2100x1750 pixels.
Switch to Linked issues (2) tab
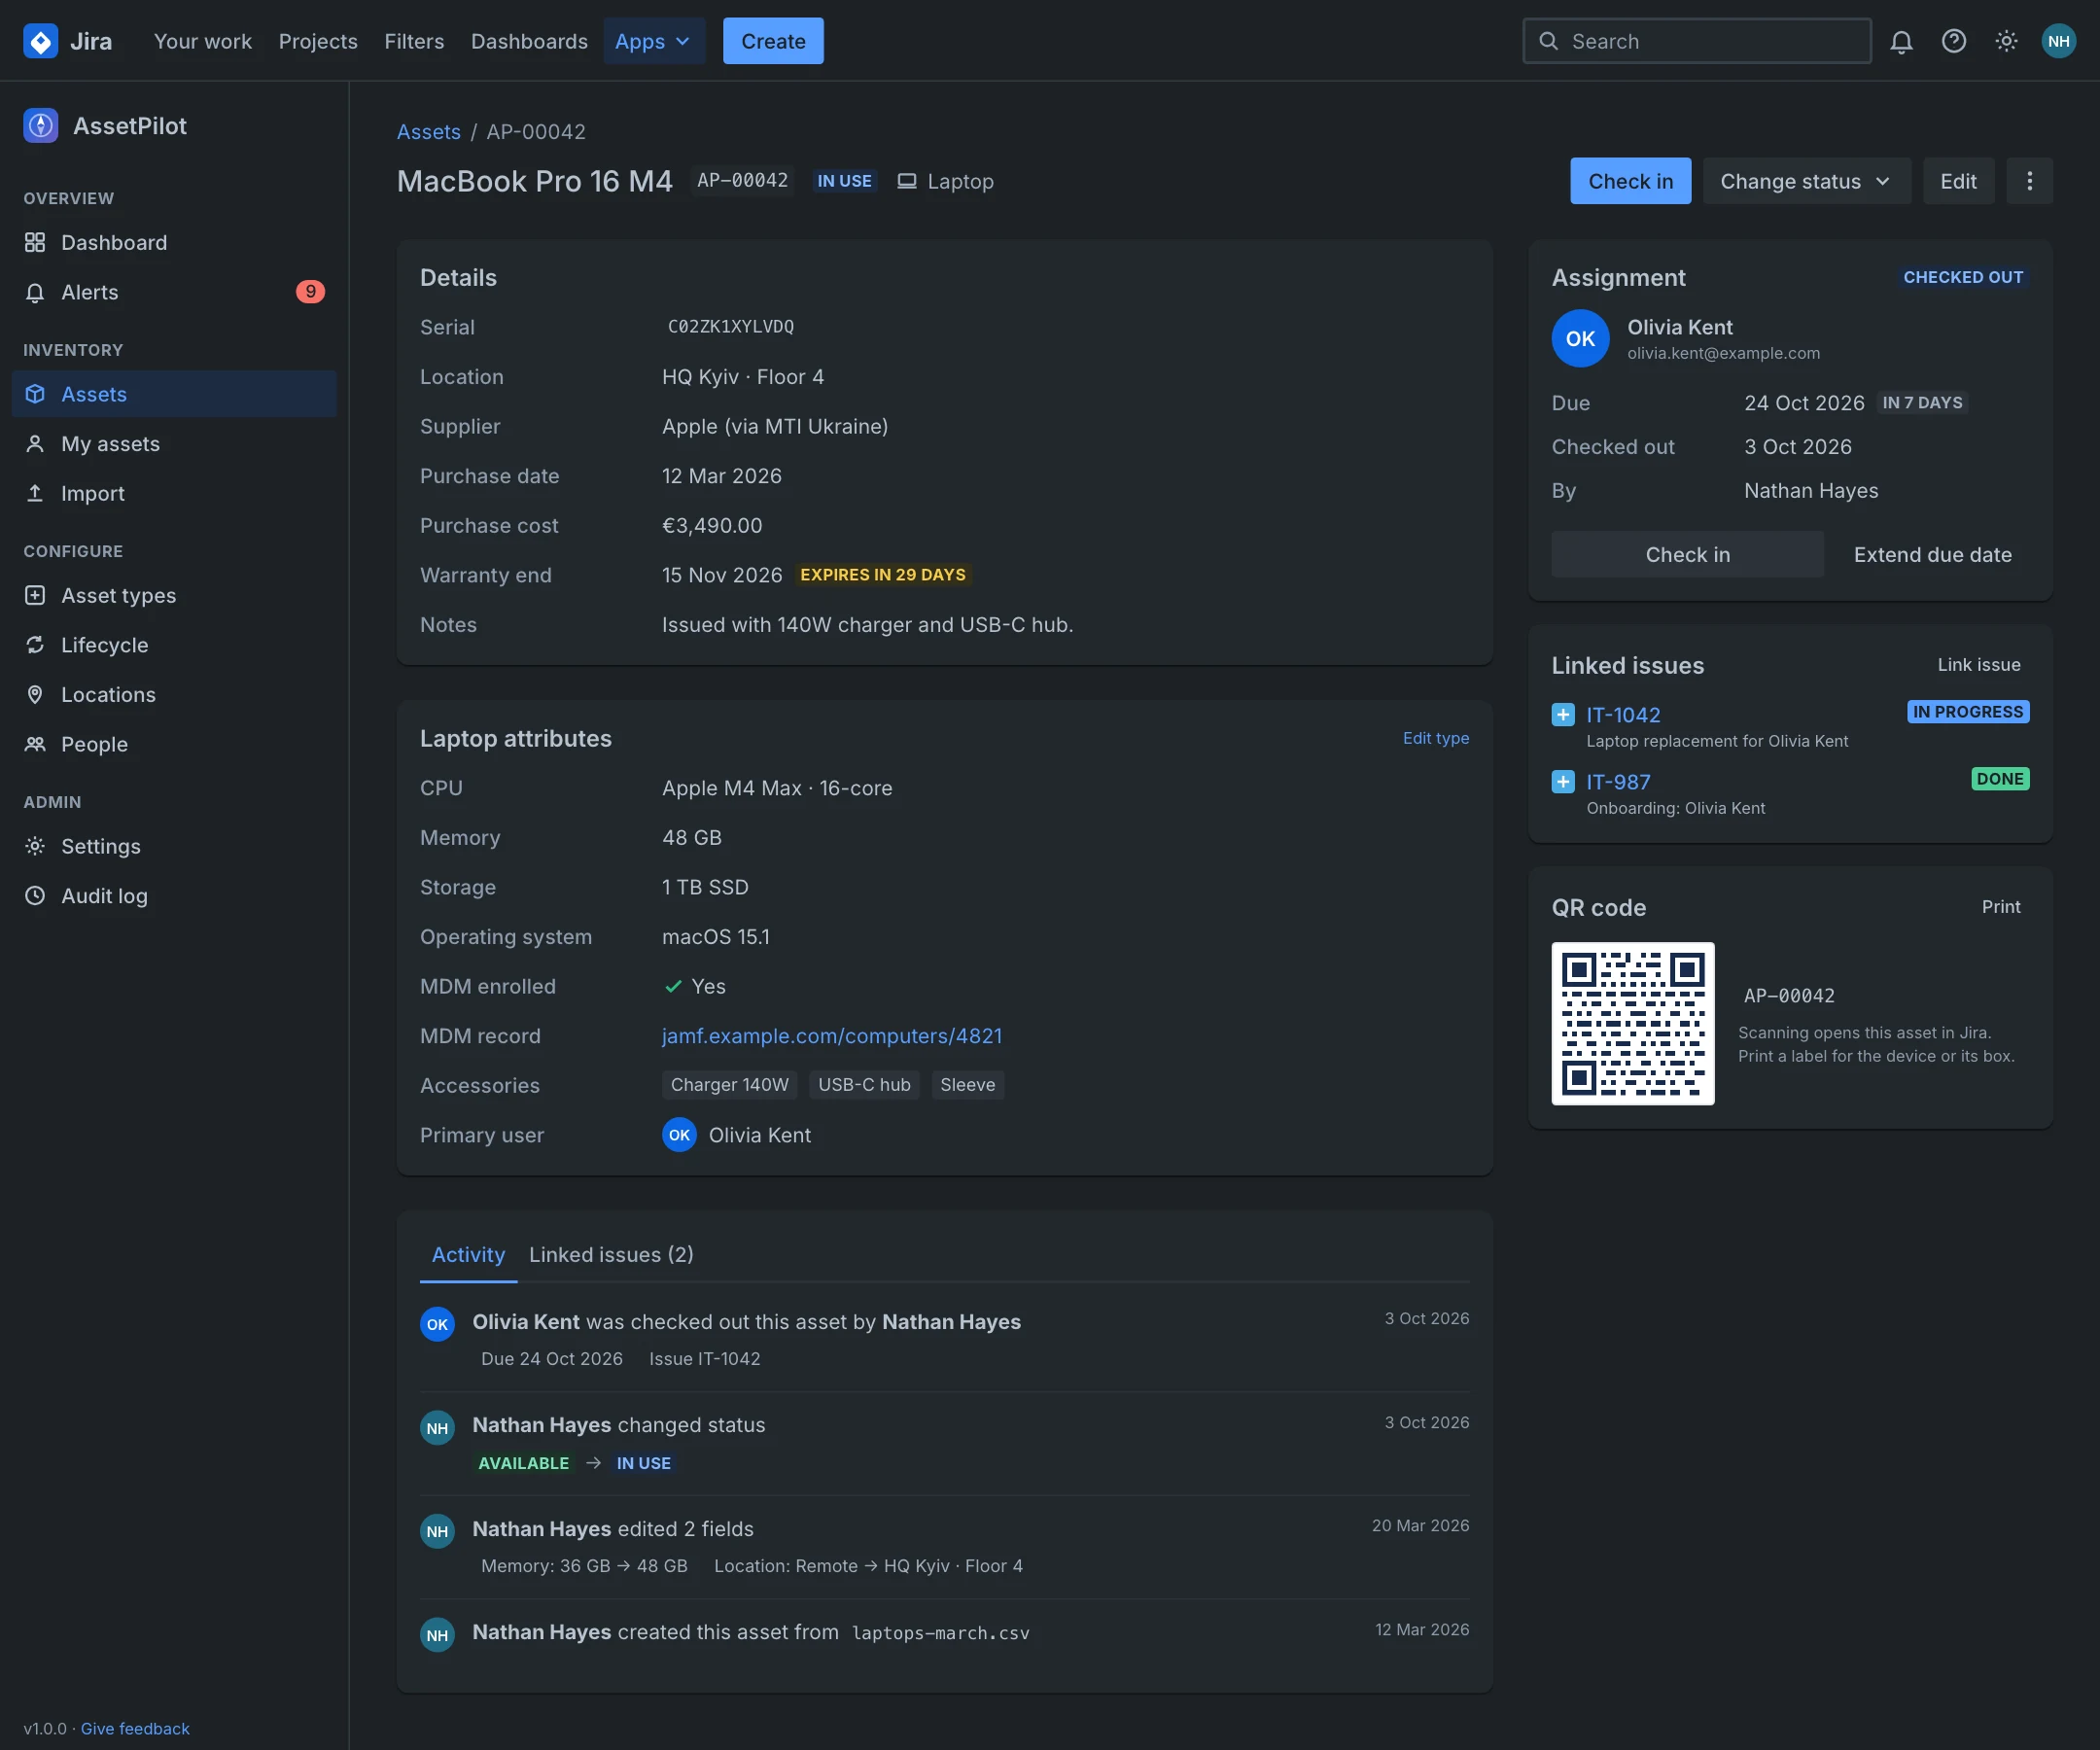(611, 1255)
